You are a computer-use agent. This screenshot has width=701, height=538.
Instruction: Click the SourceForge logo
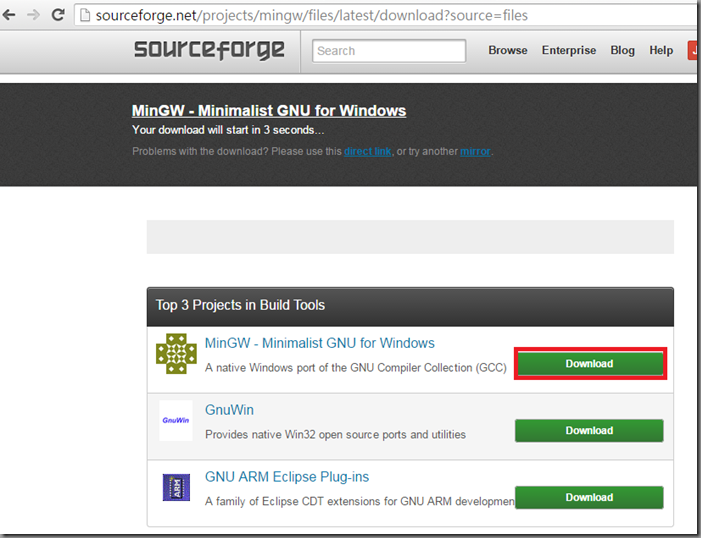point(209,50)
